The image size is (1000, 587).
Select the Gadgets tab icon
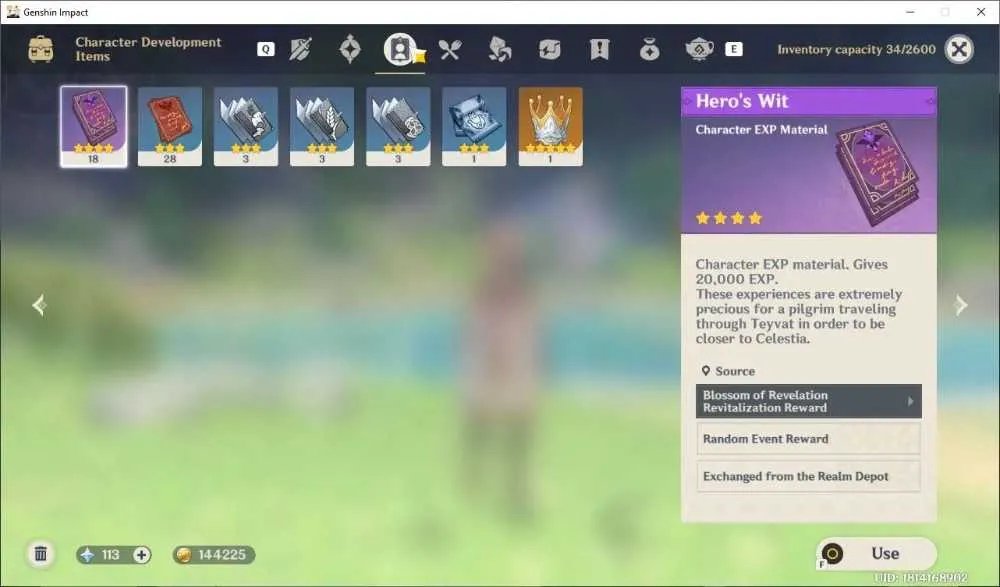coord(549,49)
